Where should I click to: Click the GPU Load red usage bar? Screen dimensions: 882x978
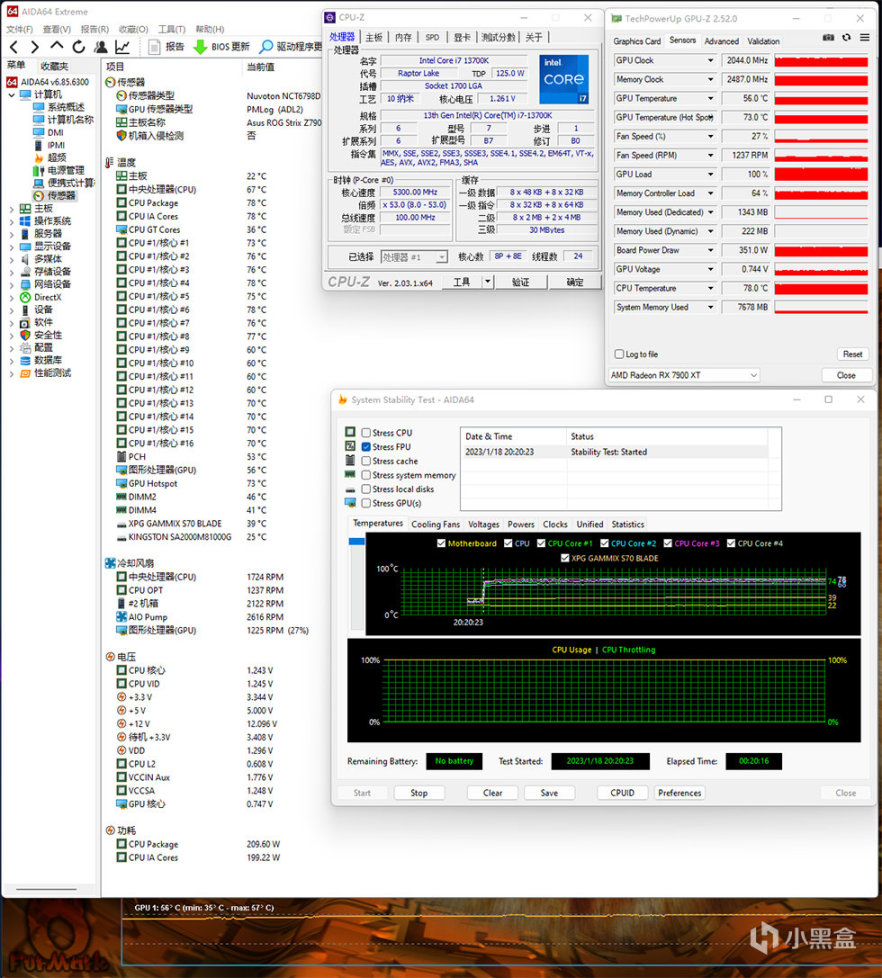[821, 174]
